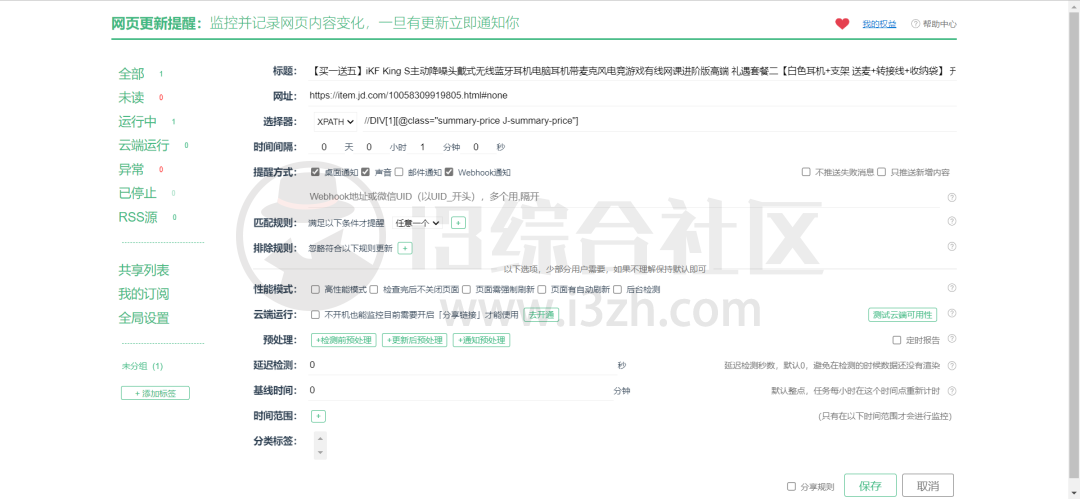Open 全局设置 in the sidebar
This screenshot has height=499, width=1080.
coord(144,318)
